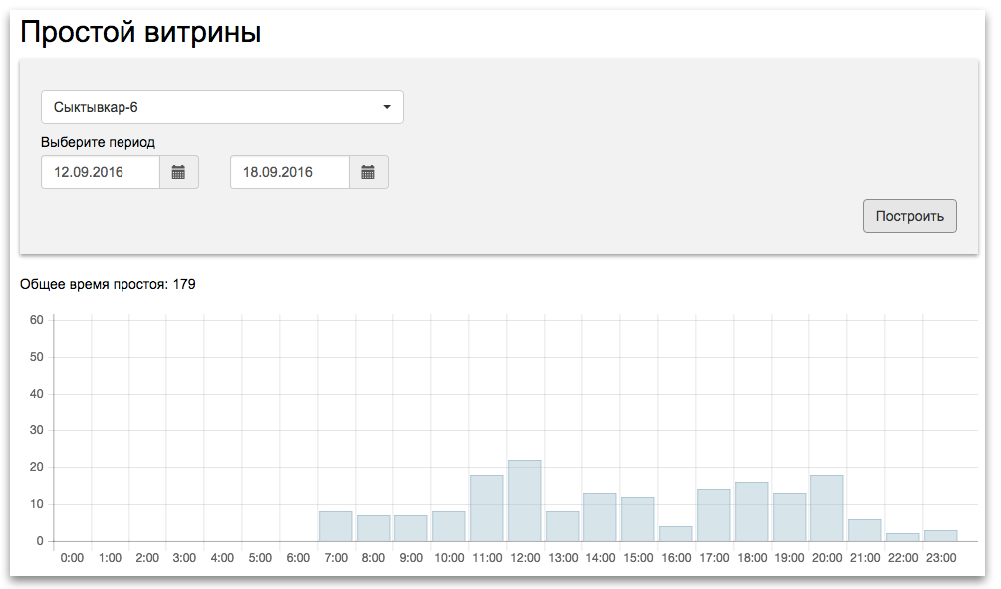The image size is (1001, 589).
Task: Select the 23:00 chart bar
Action: pos(940,536)
